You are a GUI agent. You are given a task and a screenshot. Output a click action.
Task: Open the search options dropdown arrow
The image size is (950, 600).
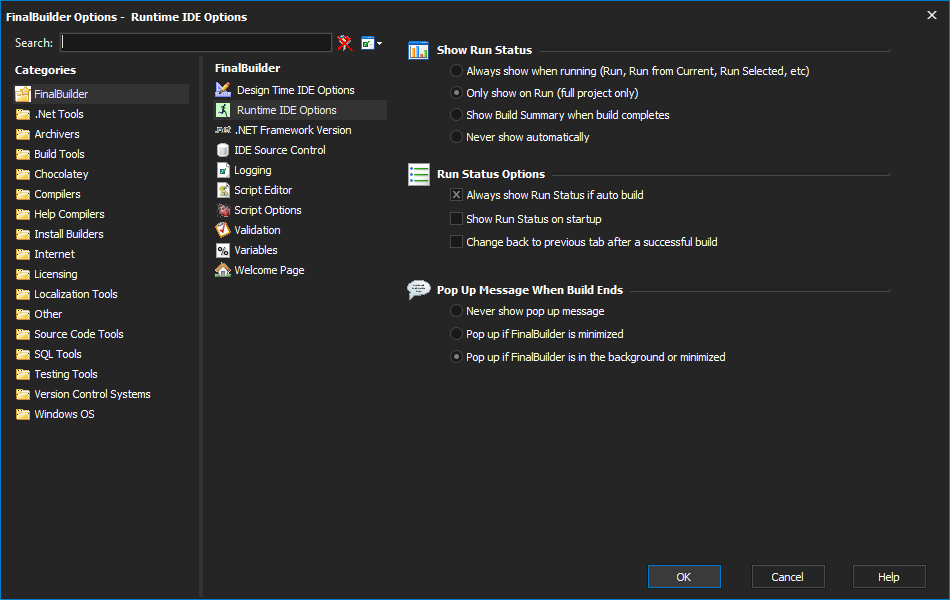[x=379, y=43]
